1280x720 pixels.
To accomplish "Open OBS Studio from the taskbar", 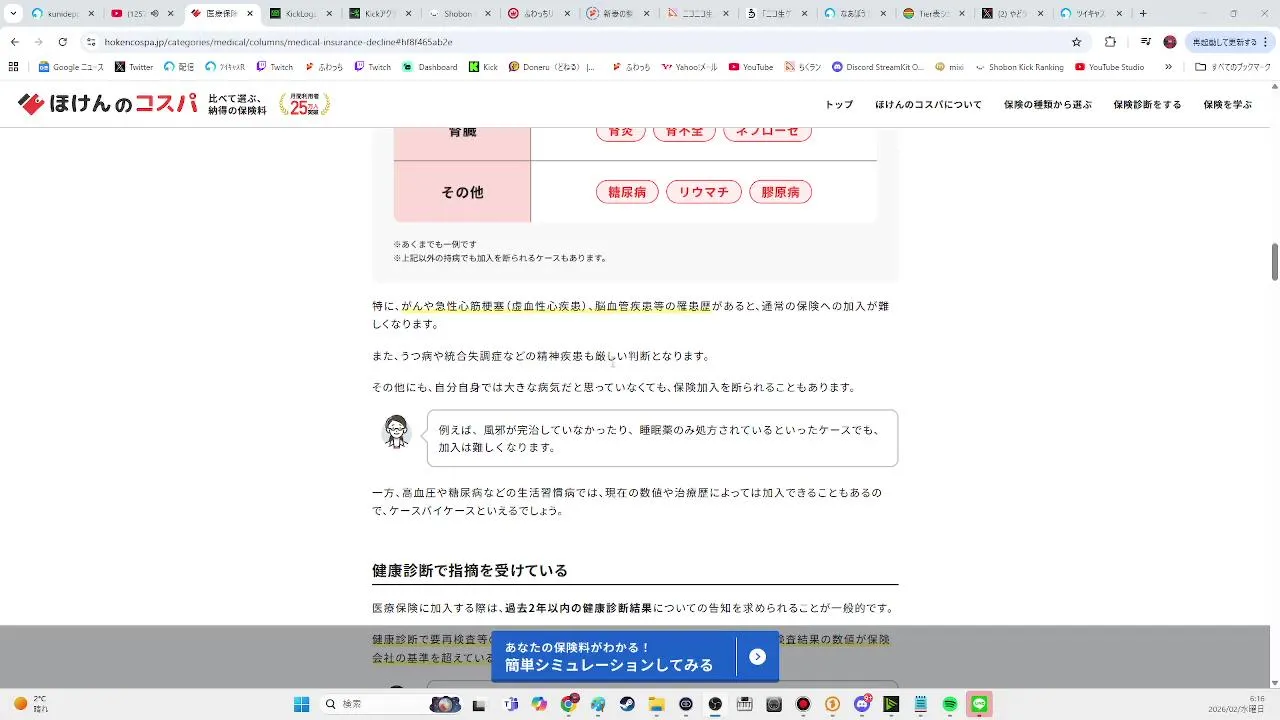I will [715, 704].
